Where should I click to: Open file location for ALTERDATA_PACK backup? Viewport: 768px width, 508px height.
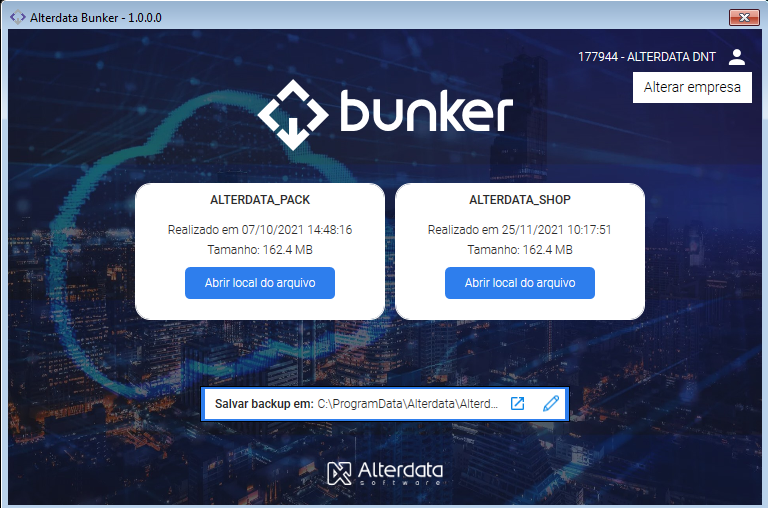(x=260, y=283)
